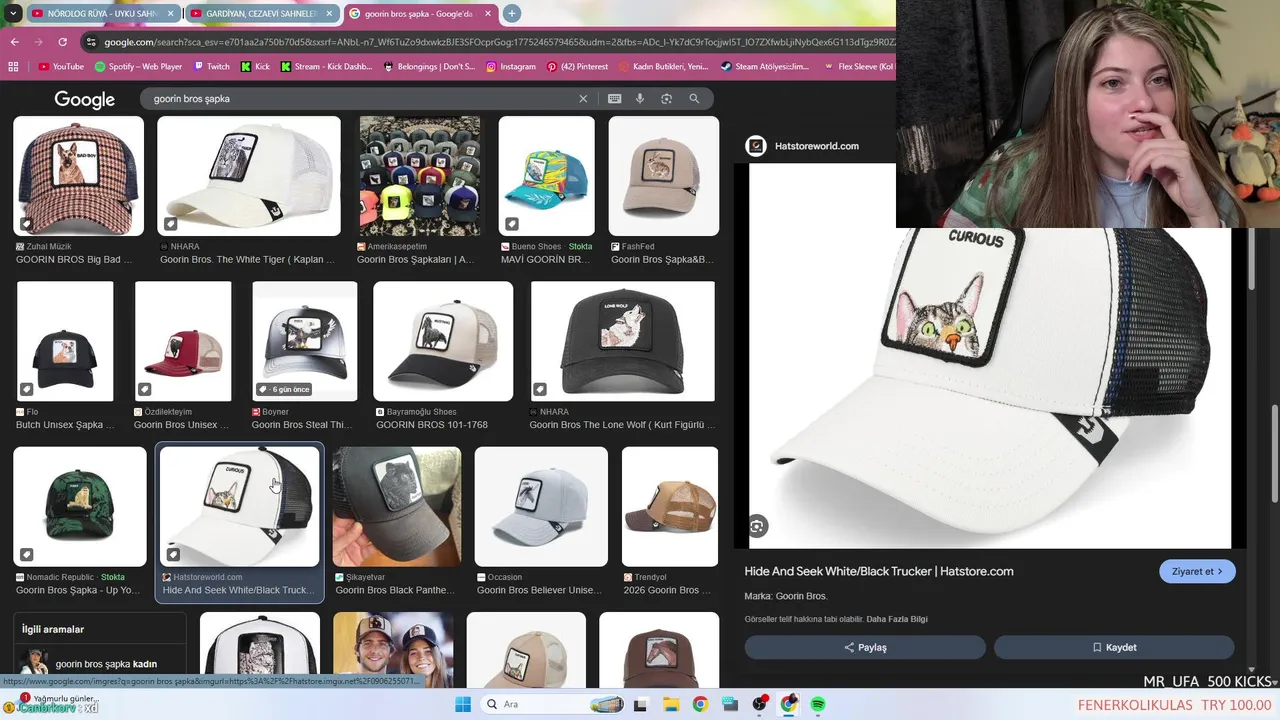Open a new browser tab
Viewport: 1280px width, 720px height.
(511, 13)
